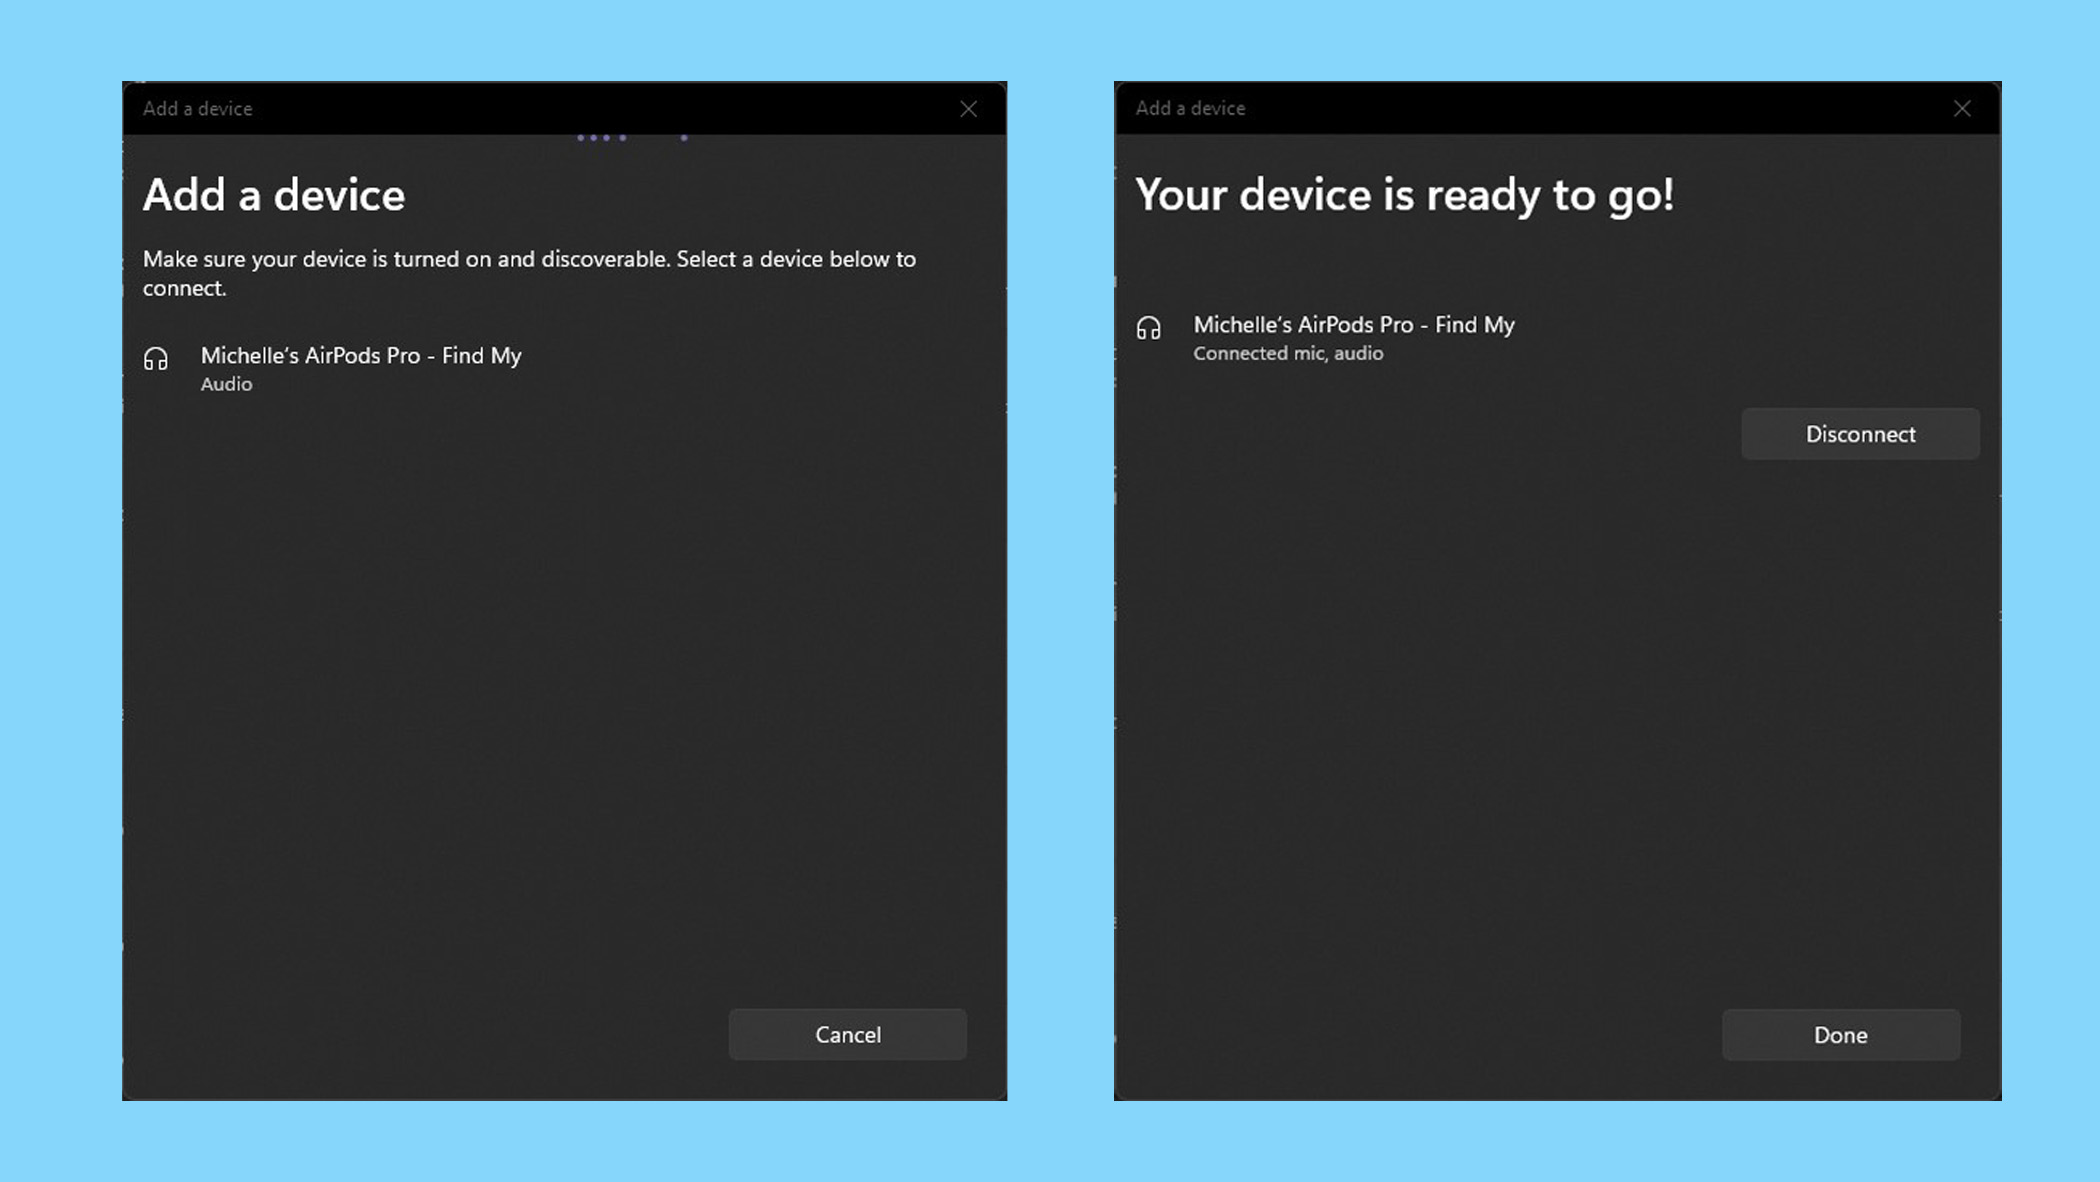The image size is (2100, 1182).
Task: Click the 'Audio' label under the AirPods name
Action: pos(226,384)
